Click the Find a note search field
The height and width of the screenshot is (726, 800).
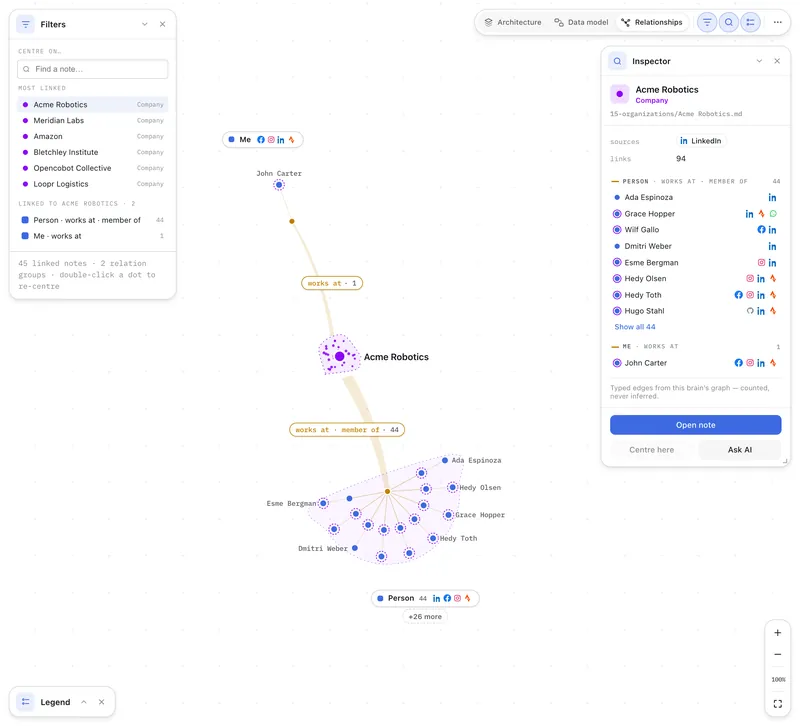click(x=92, y=69)
